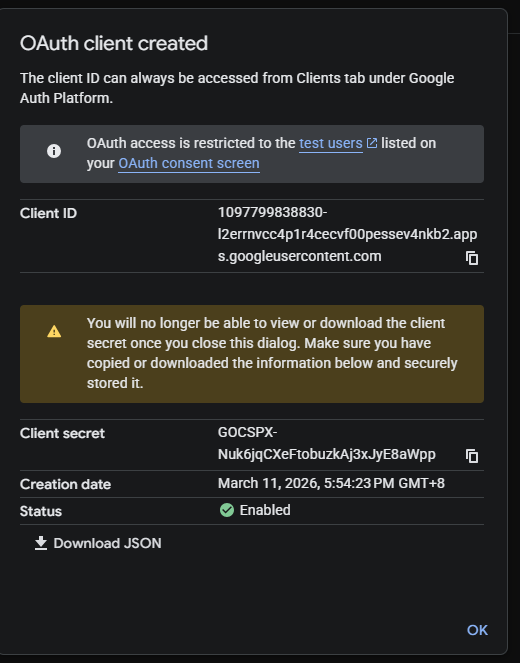Open the OAuth consent screen link
This screenshot has height=663, width=520.
pos(189,163)
